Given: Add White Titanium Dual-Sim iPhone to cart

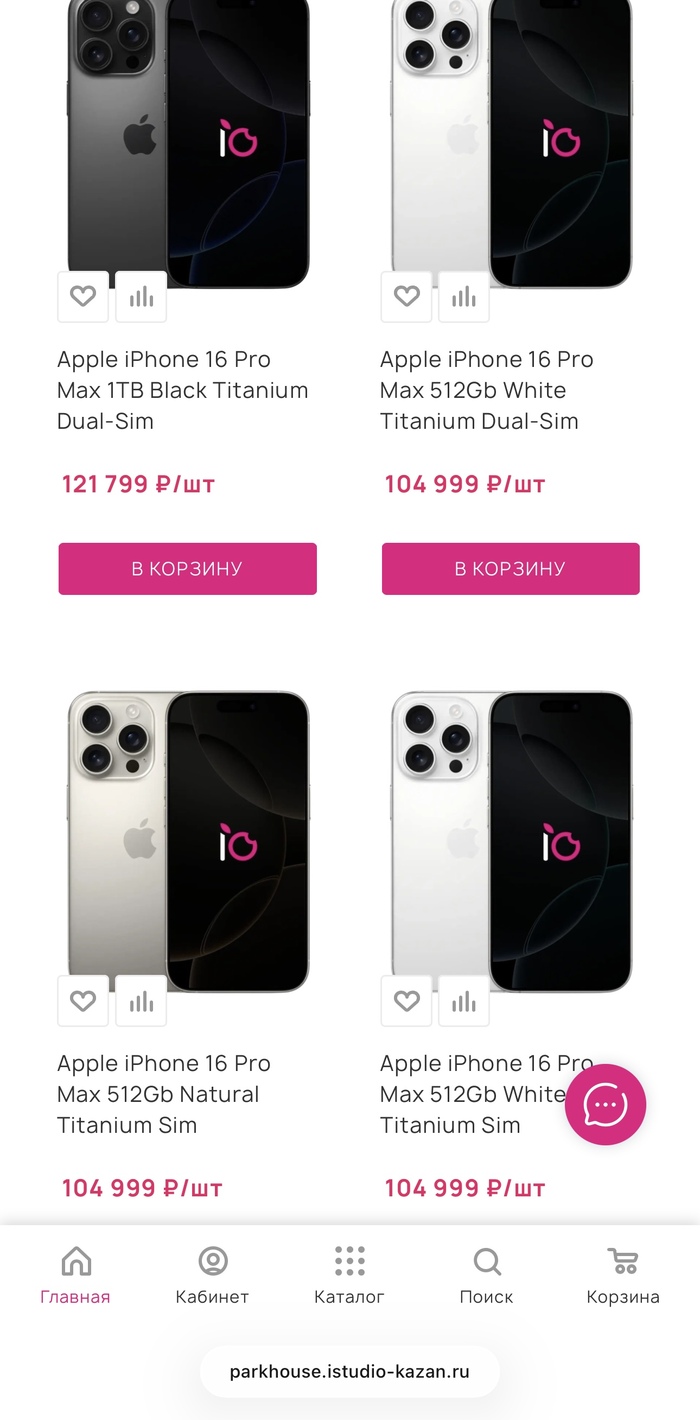Looking at the screenshot, I should (510, 569).
